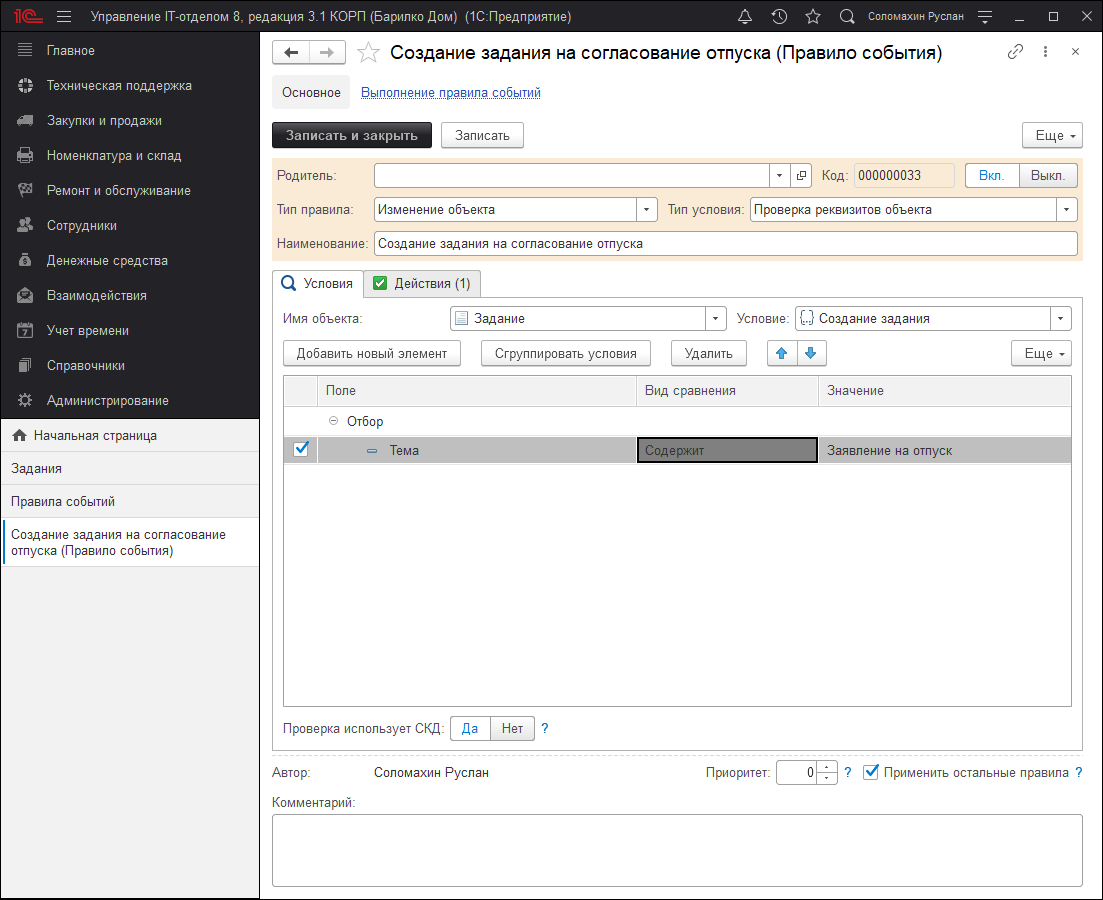Open favorites star in title bar

click(x=812, y=17)
